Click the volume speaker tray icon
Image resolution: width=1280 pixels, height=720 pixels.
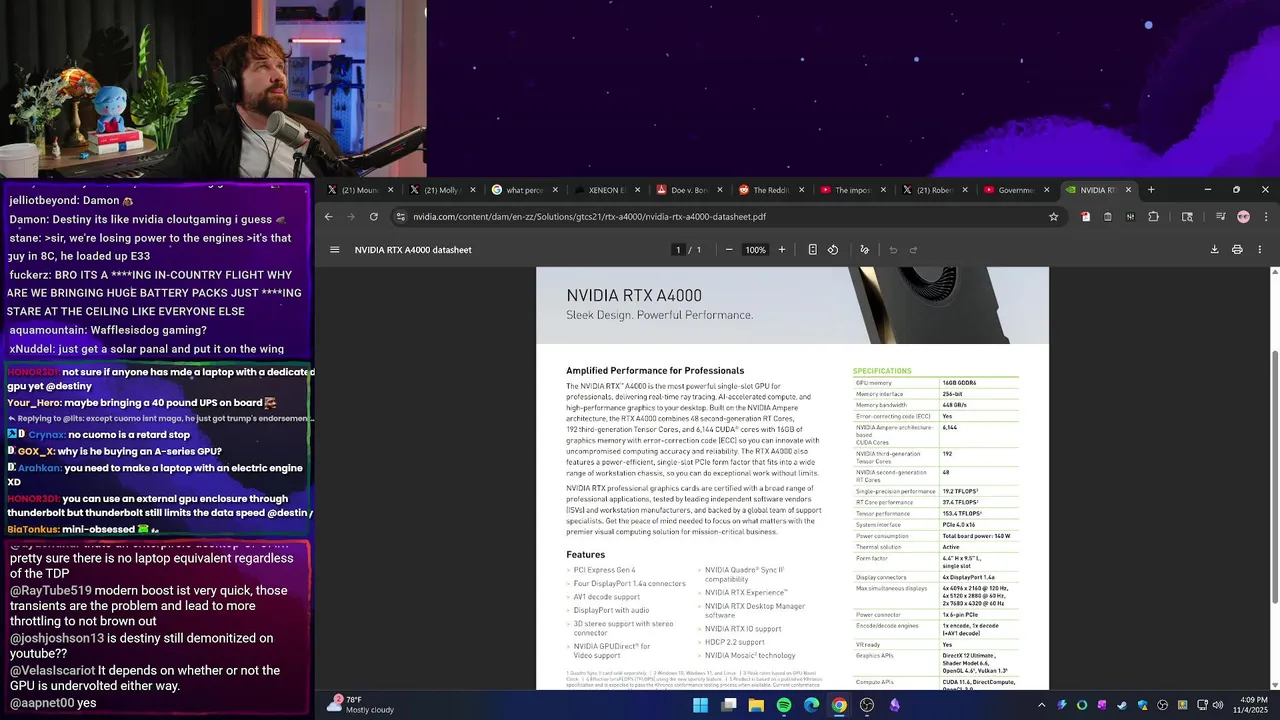pos(1217,705)
